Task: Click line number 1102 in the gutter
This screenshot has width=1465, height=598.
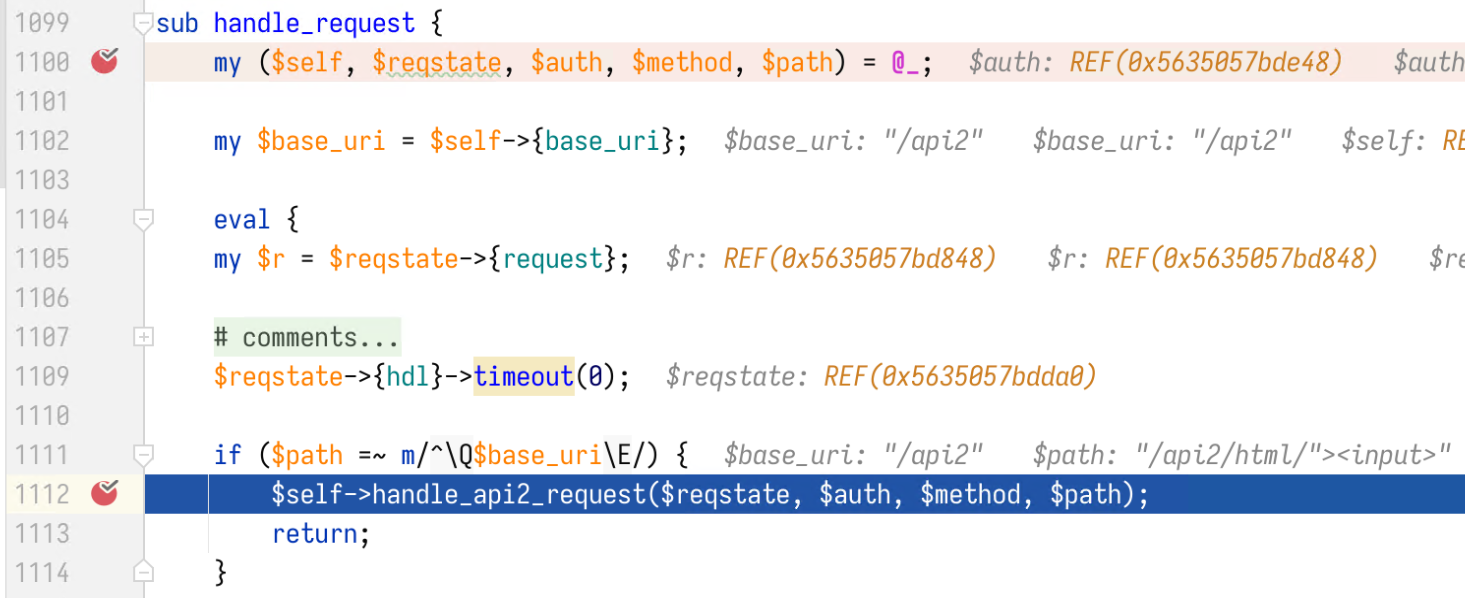Action: (42, 141)
